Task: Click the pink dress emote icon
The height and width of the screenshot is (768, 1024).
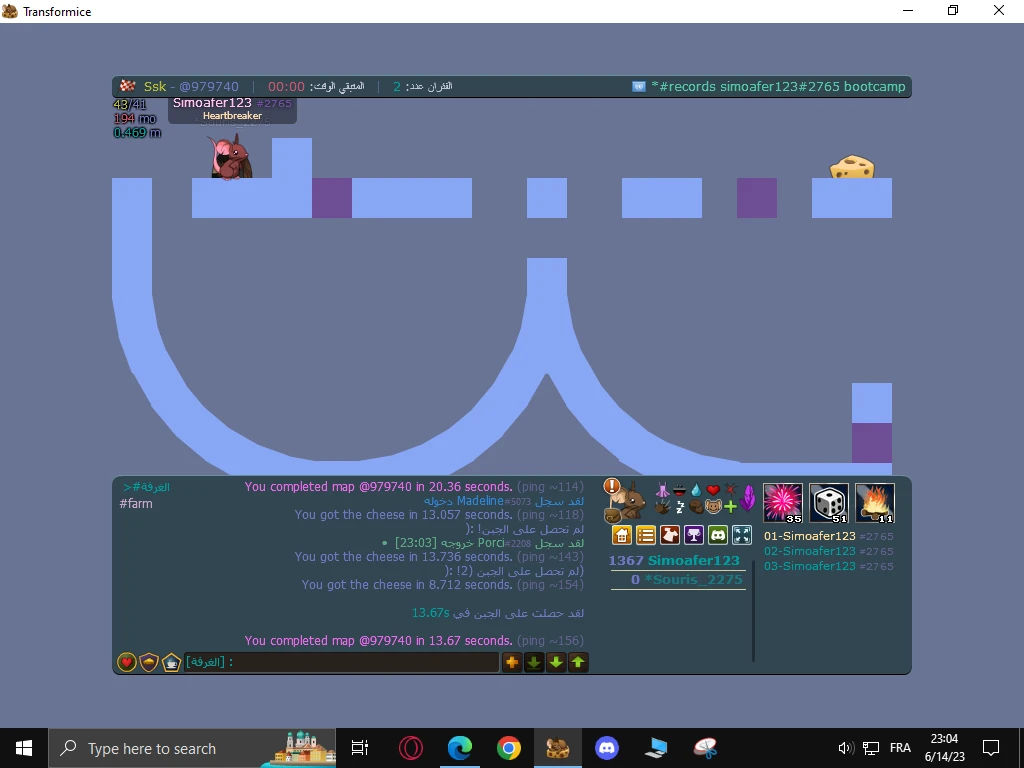Action: 663,490
